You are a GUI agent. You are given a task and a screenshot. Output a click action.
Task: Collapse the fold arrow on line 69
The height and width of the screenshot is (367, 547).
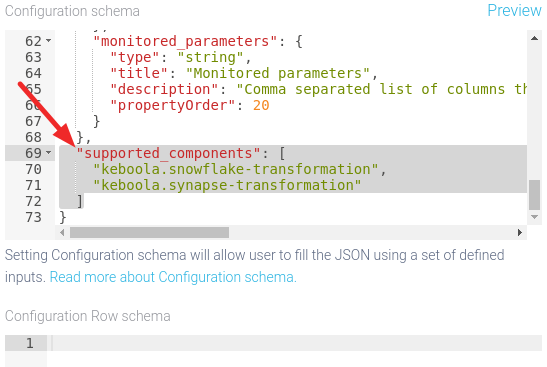pos(48,153)
